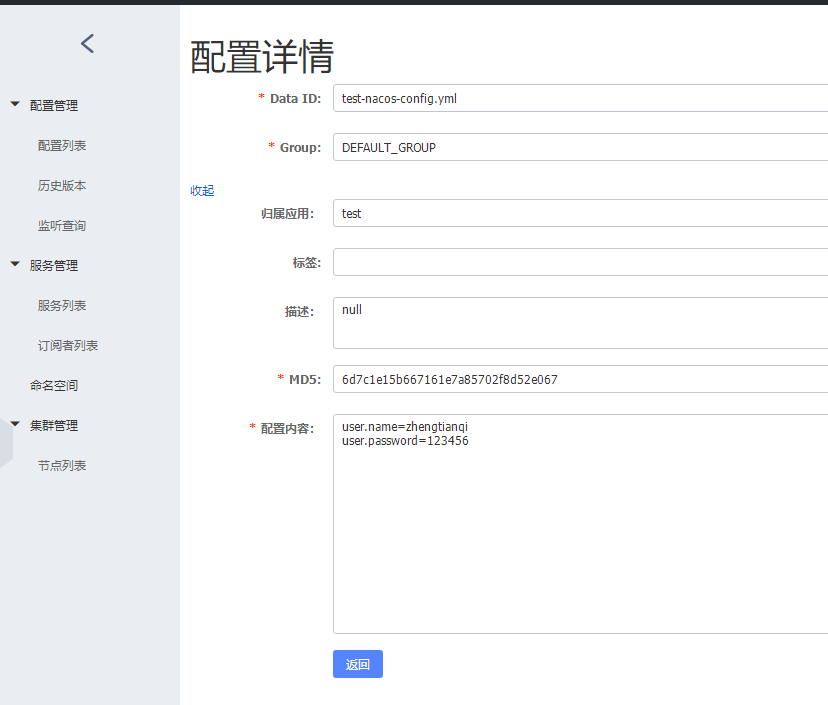Image resolution: width=828 pixels, height=705 pixels.
Task: Click the 描述 text area
Action: (580, 322)
